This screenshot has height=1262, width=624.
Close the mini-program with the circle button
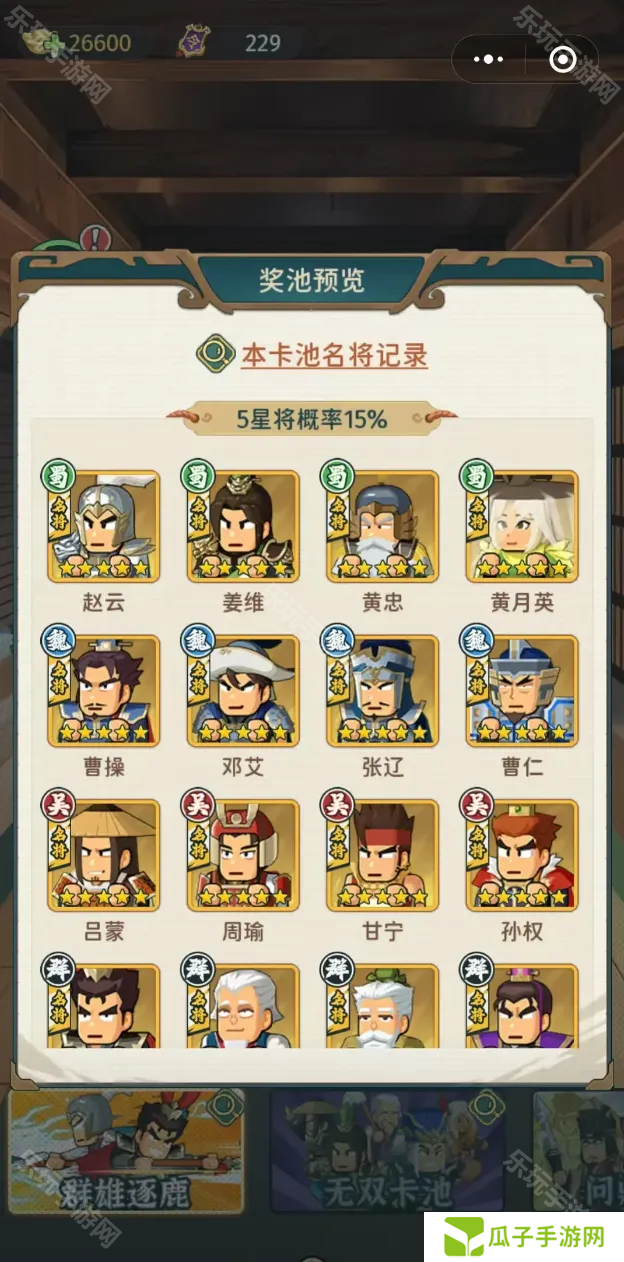[x=563, y=60]
